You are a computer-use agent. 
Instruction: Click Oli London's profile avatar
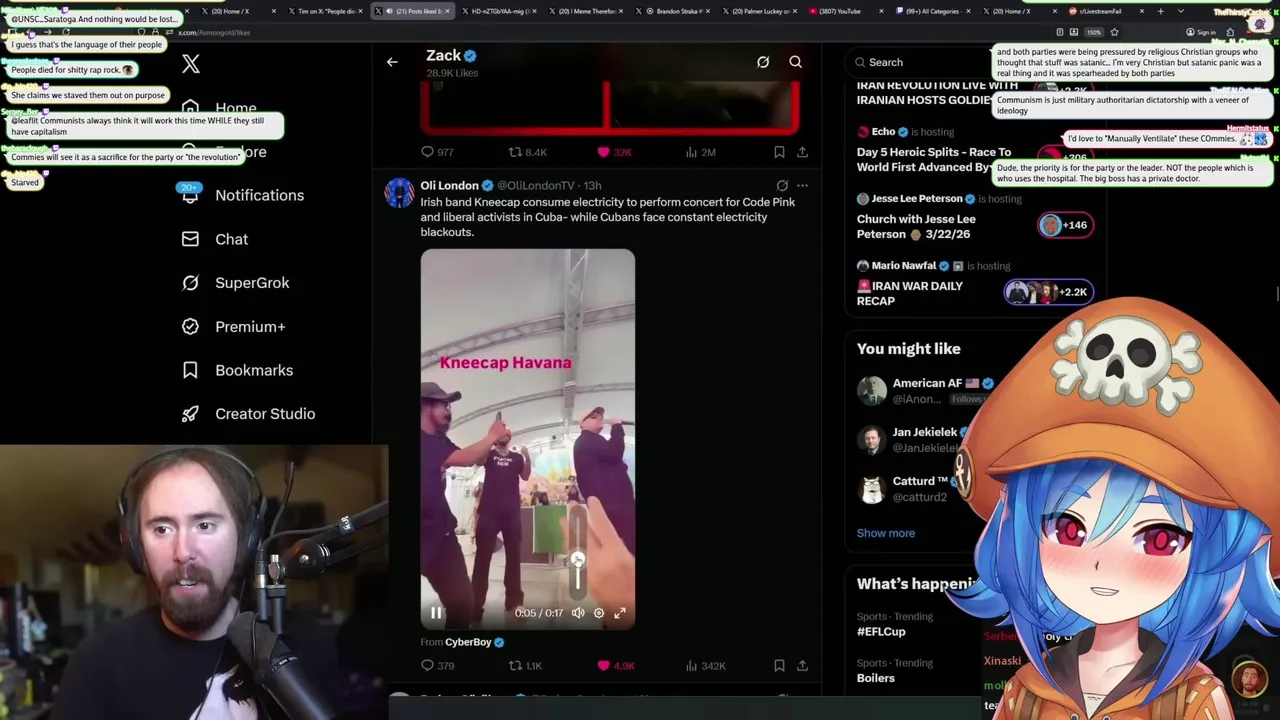[399, 193]
